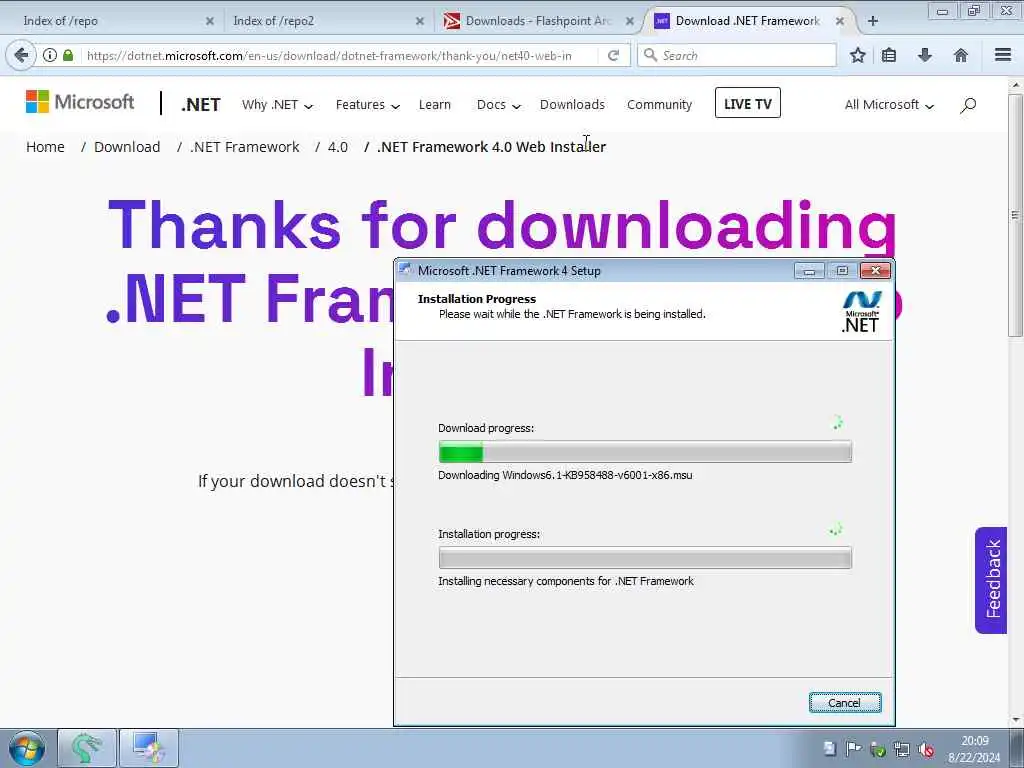Go to Home breadcrumb link
Viewport: 1024px width, 768px height.
[x=45, y=147]
